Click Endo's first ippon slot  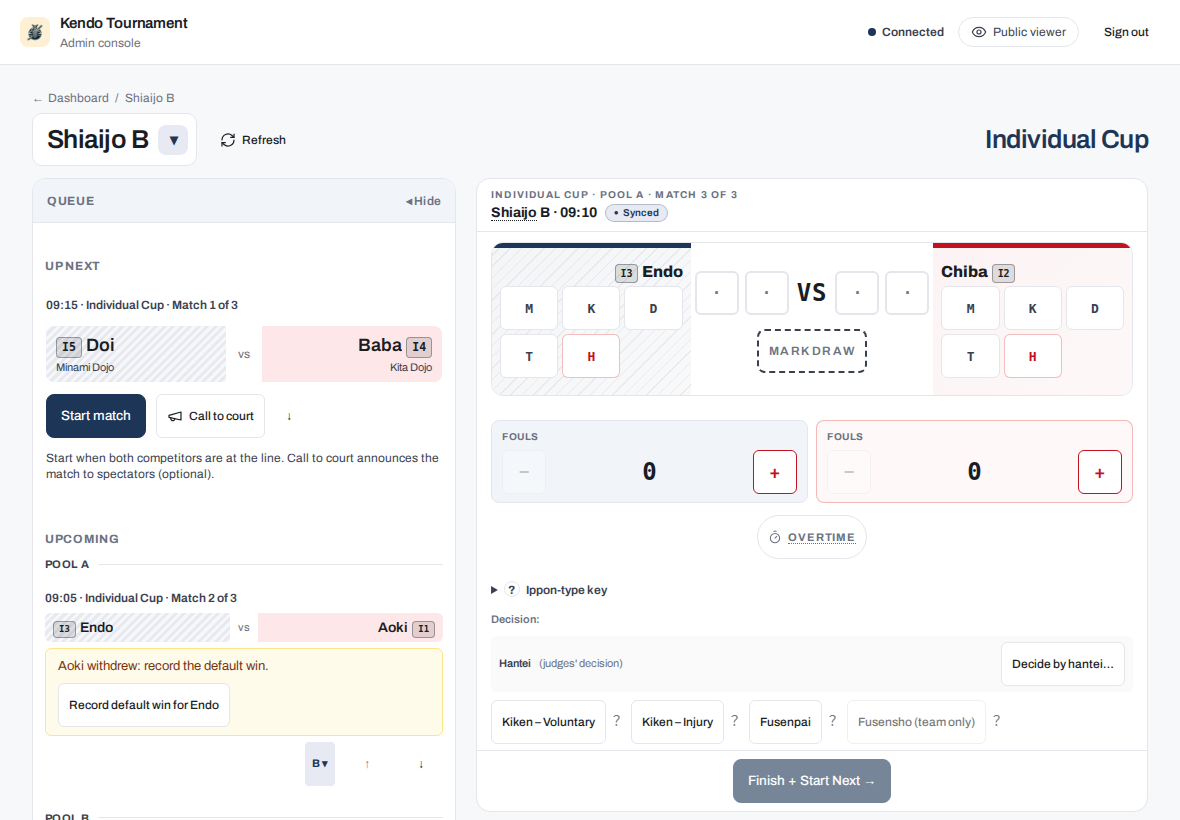pos(716,293)
